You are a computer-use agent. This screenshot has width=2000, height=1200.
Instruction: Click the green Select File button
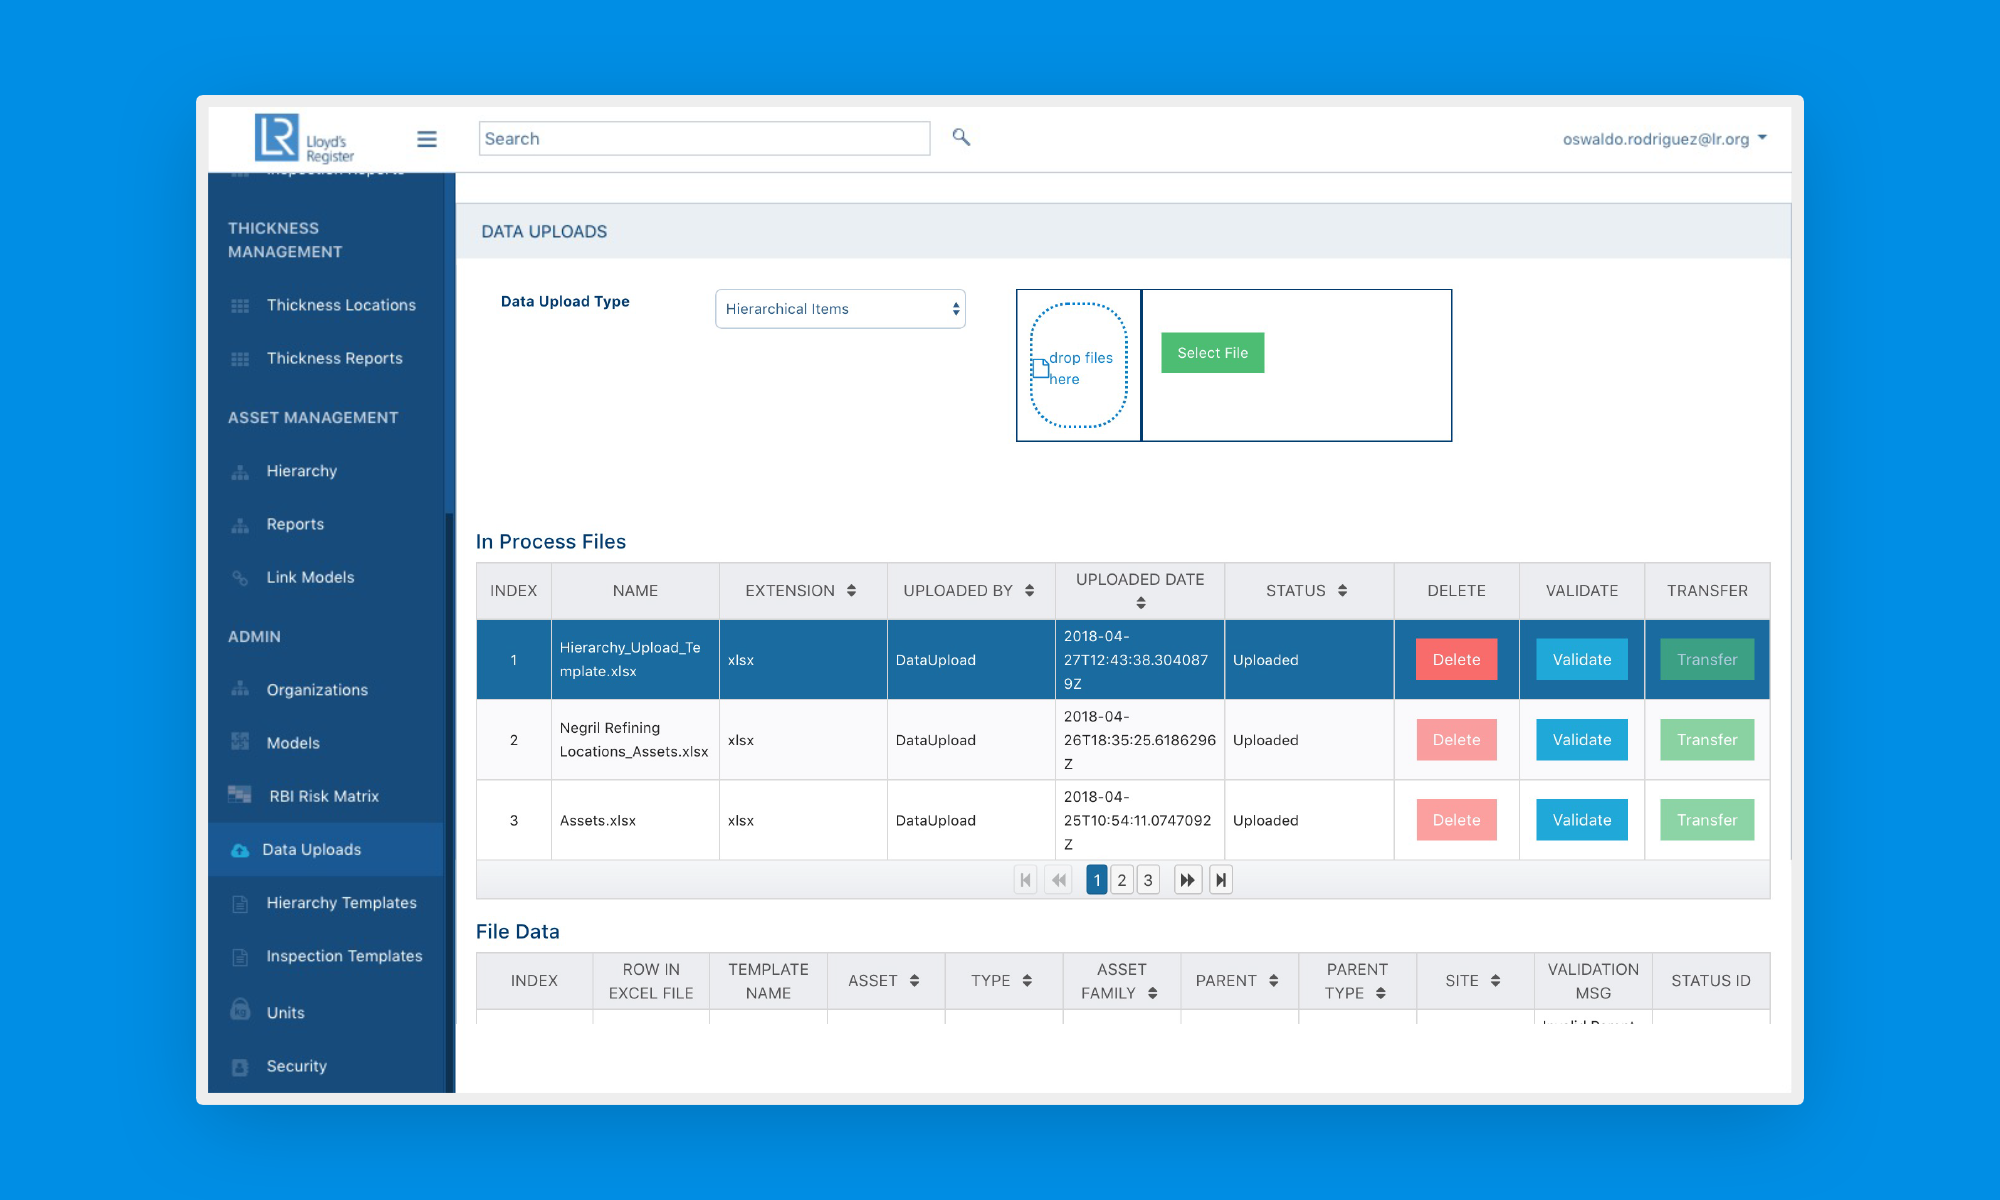coord(1212,353)
